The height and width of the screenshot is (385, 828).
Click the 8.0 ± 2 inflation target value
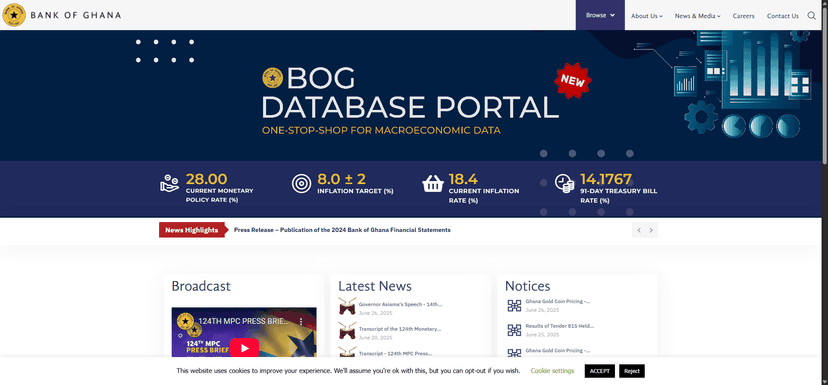[342, 180]
